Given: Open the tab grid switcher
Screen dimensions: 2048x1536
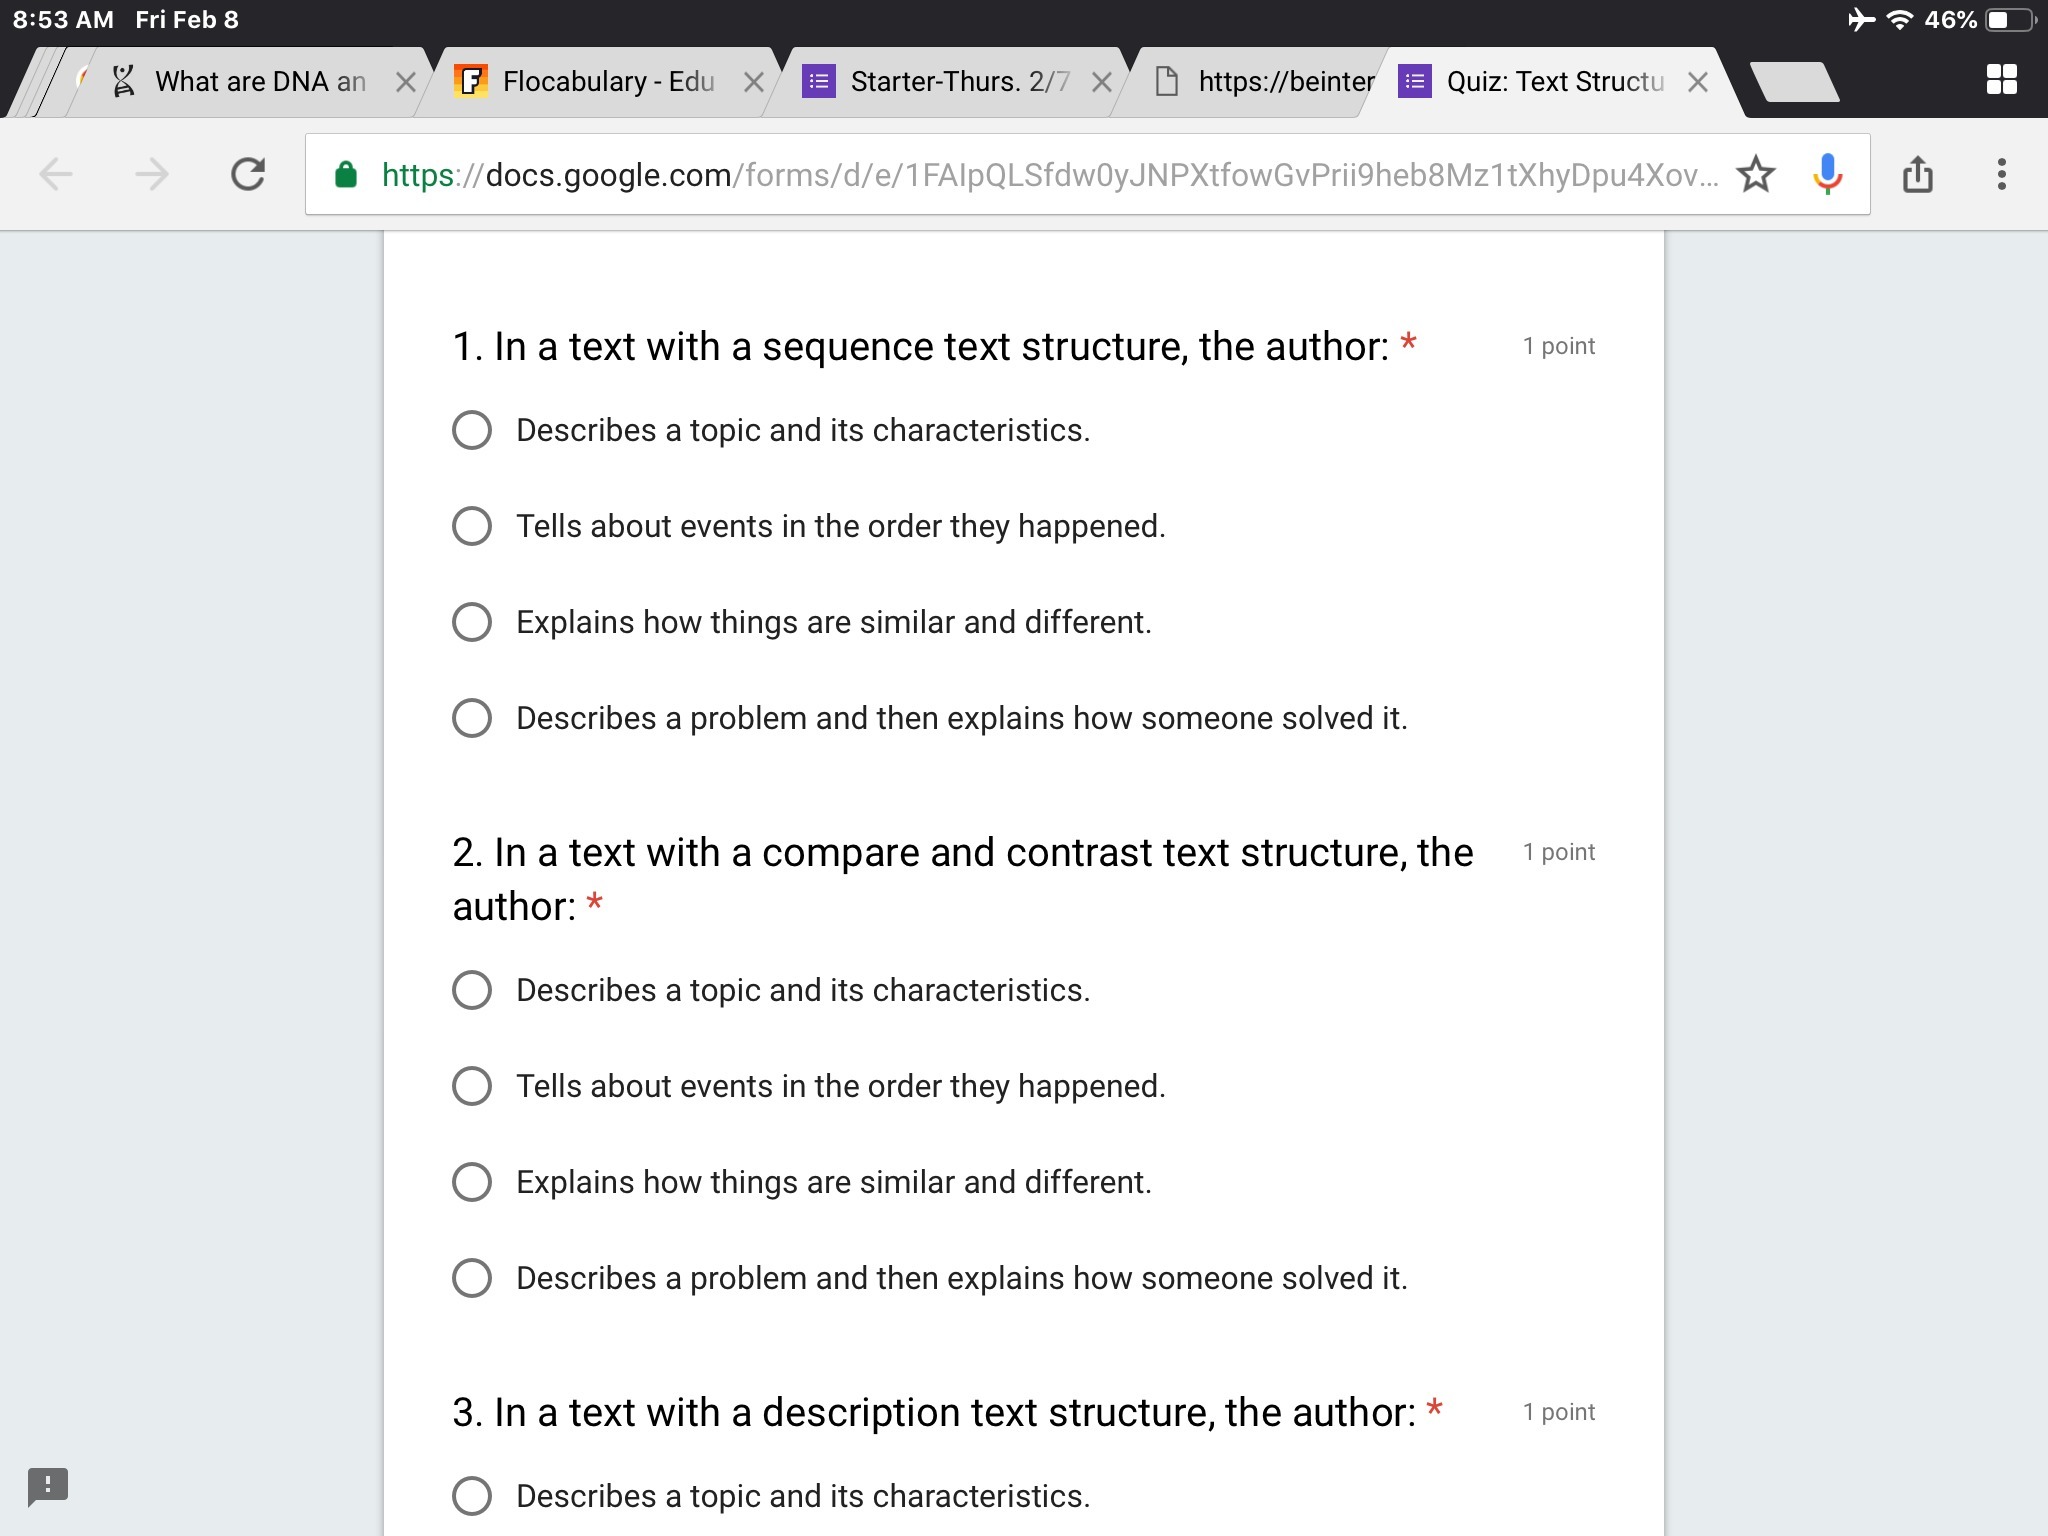Looking at the screenshot, I should (2001, 80).
